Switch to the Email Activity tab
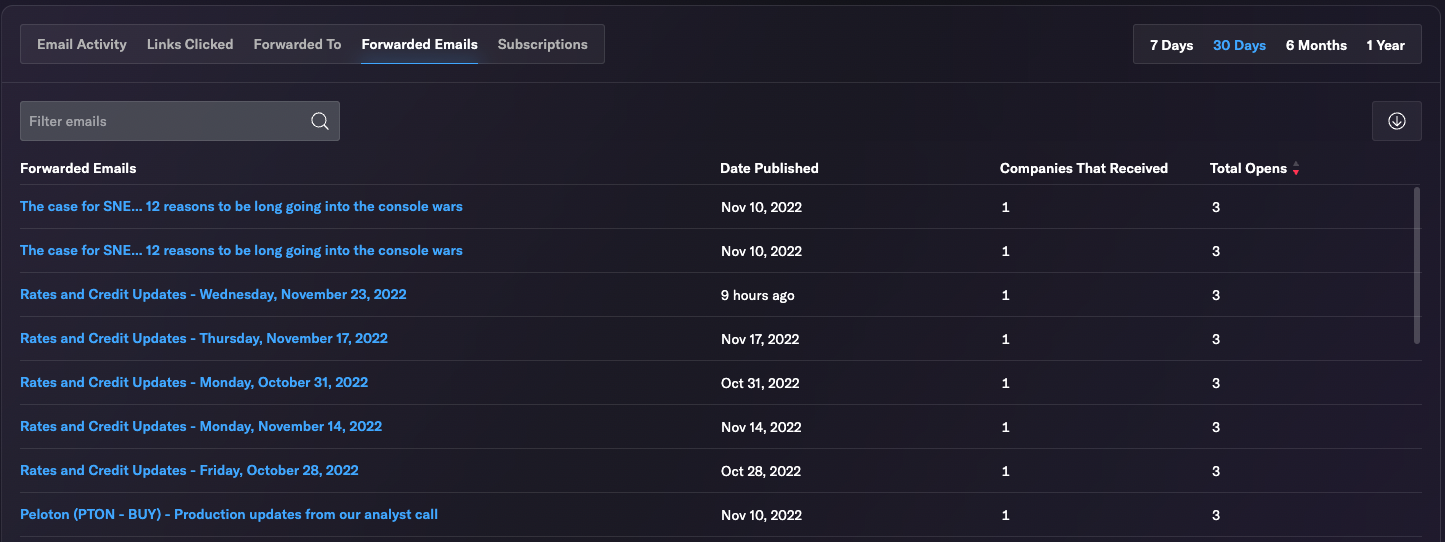This screenshot has width=1445, height=542. [x=82, y=44]
